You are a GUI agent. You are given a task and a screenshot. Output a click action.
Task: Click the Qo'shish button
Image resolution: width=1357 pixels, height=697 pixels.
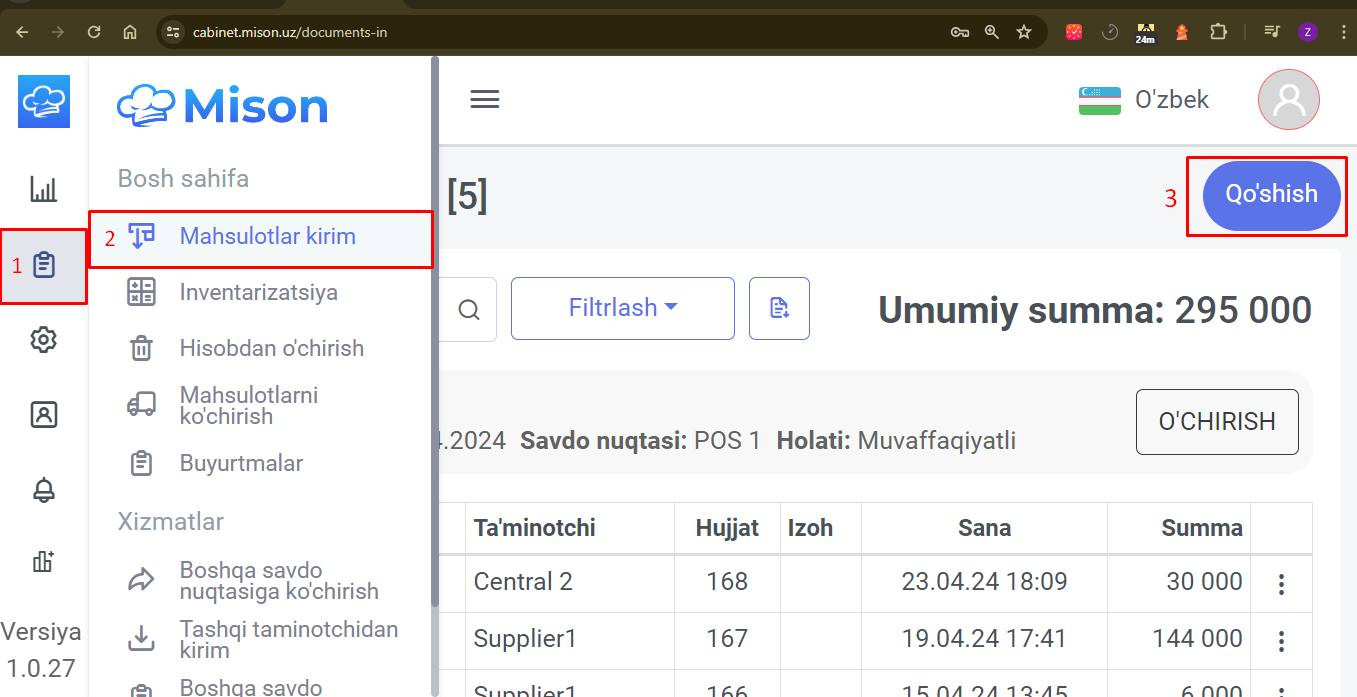click(x=1272, y=195)
